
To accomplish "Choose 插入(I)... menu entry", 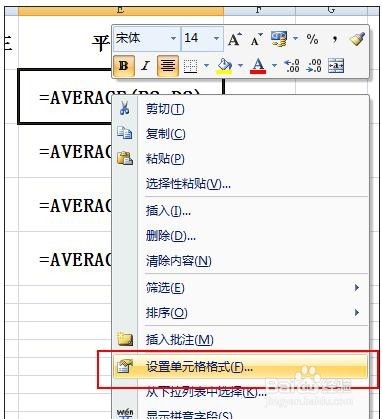I will click(241, 211).
